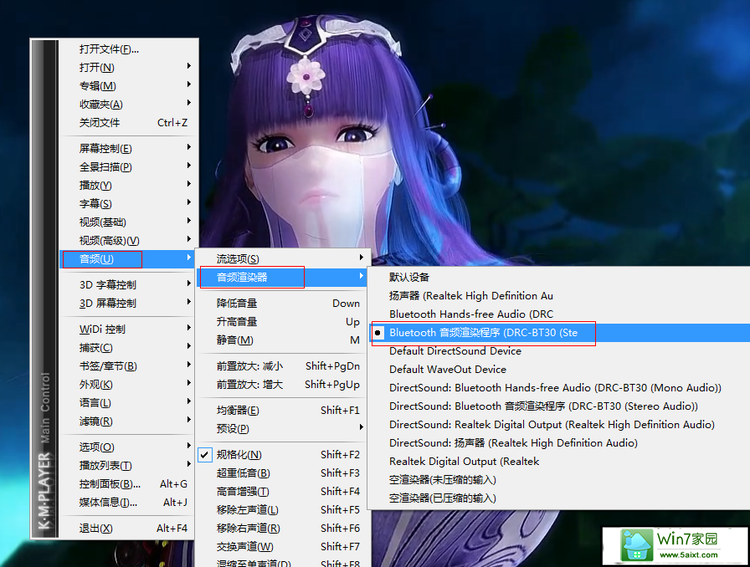Screen dimensions: 750x567
Task: Open 均衡器(E) Shift+F1
Action: point(283,411)
